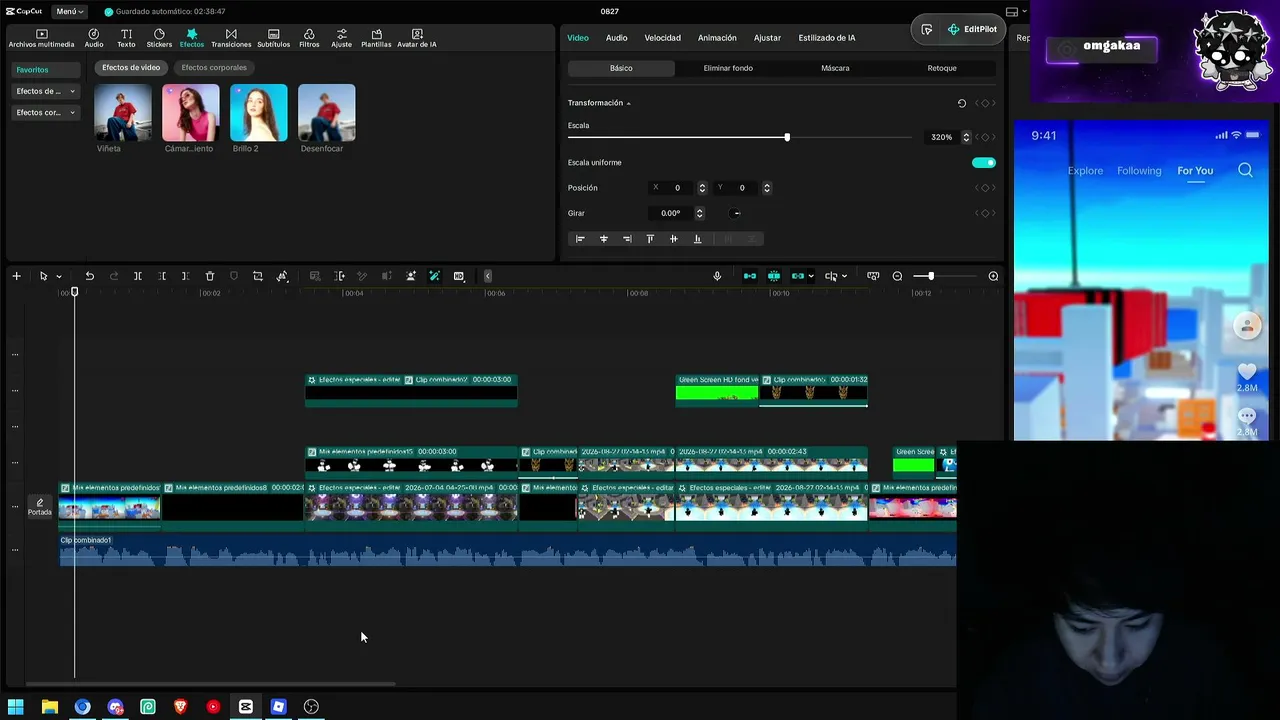Split the clip at the playhead
The width and height of the screenshot is (1280, 720).
click(138, 276)
